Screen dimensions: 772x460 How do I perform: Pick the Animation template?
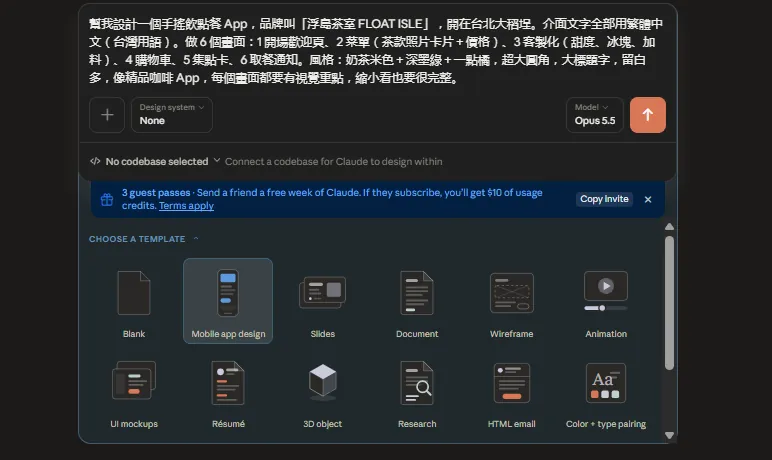coord(606,300)
